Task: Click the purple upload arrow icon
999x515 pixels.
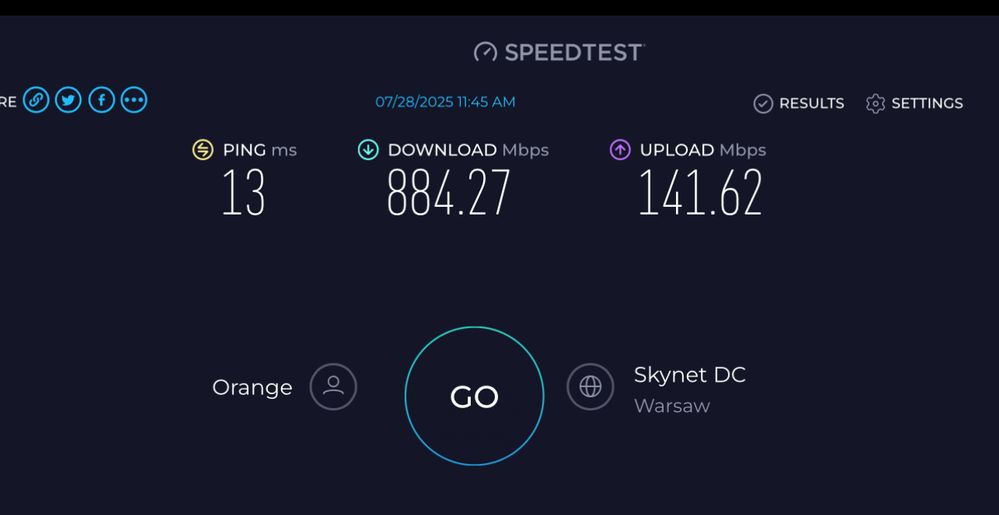Action: 620,150
